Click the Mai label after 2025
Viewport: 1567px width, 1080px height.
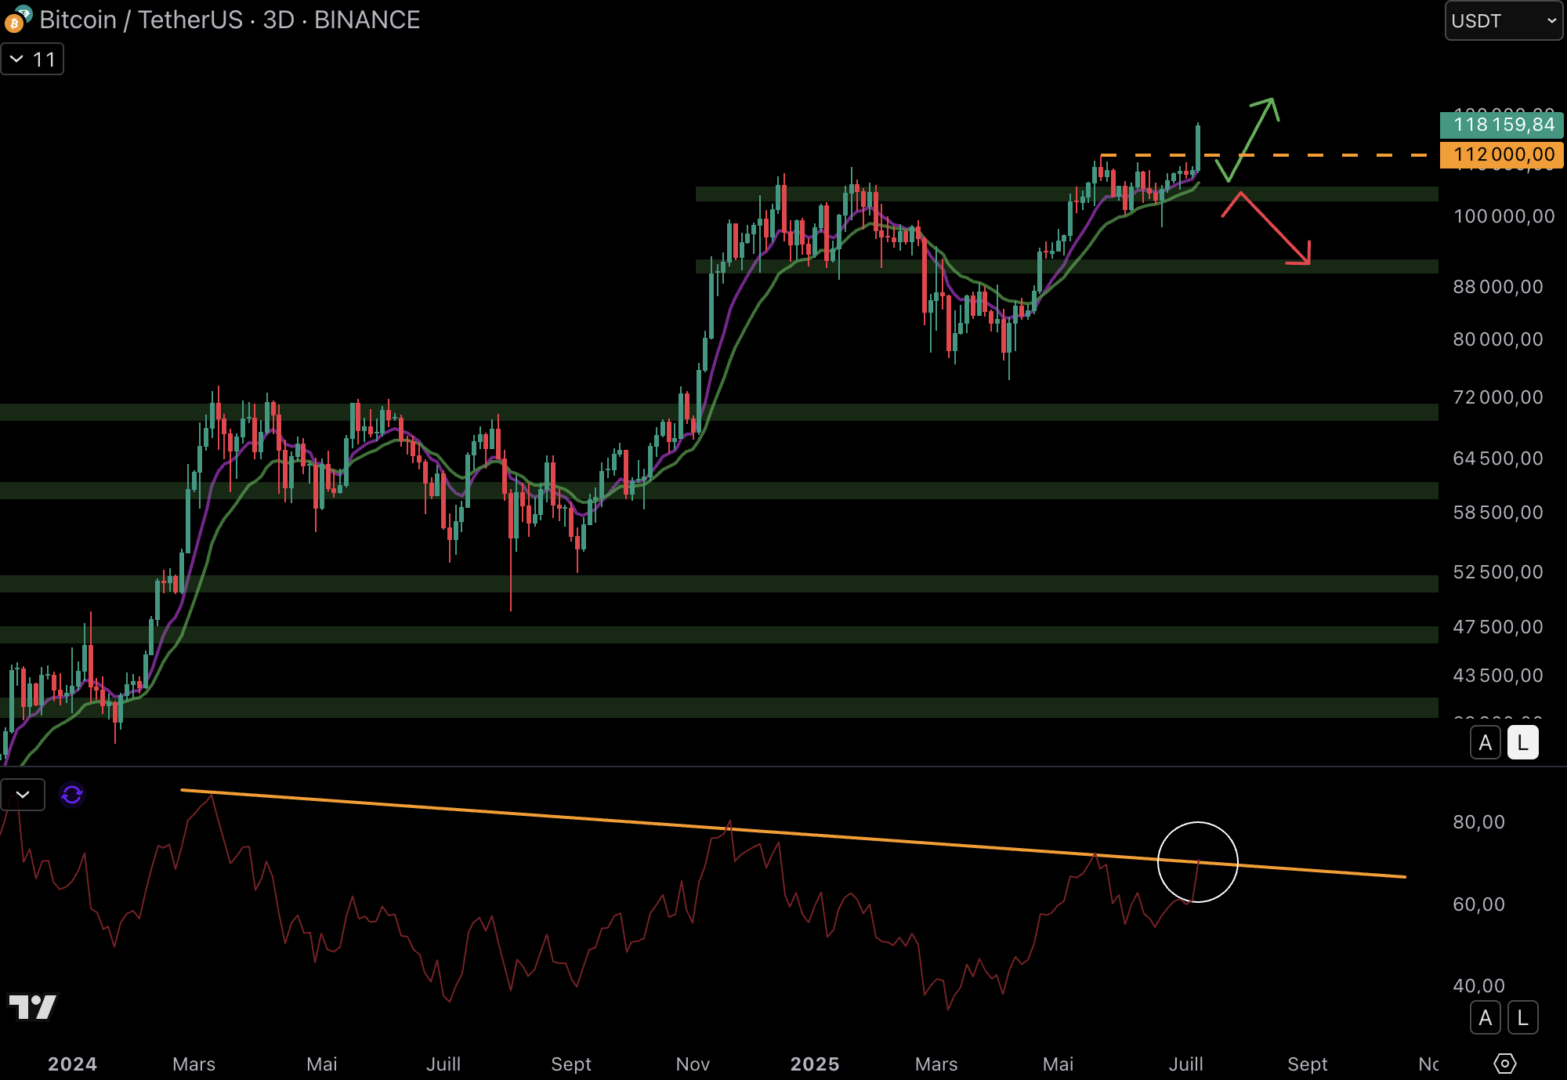(1058, 1064)
